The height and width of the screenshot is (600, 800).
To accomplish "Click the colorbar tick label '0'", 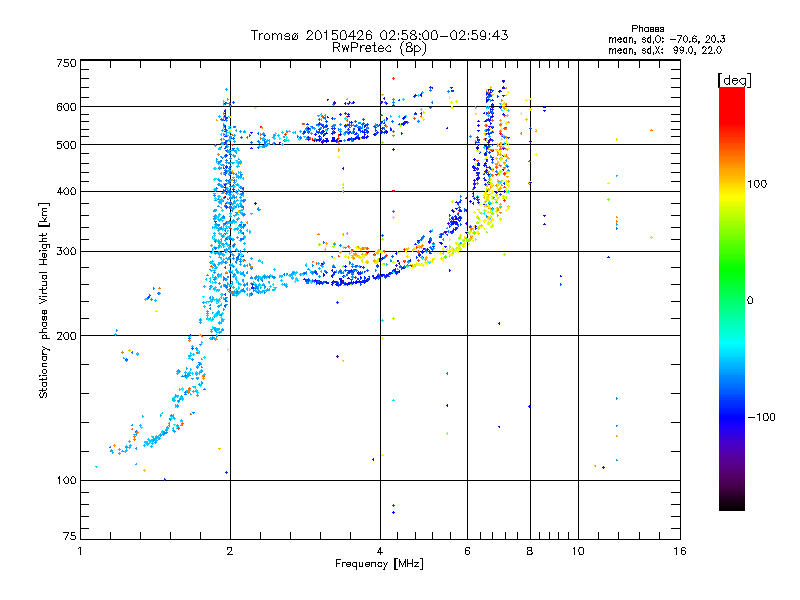I will coord(750,301).
